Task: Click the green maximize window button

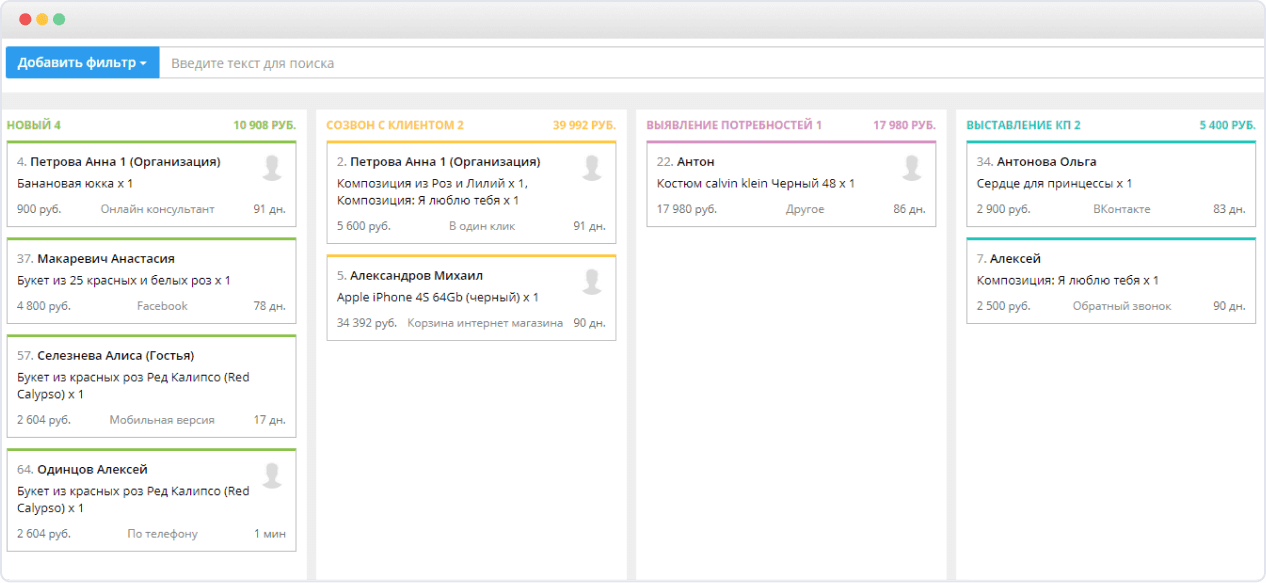Action: pos(59,19)
